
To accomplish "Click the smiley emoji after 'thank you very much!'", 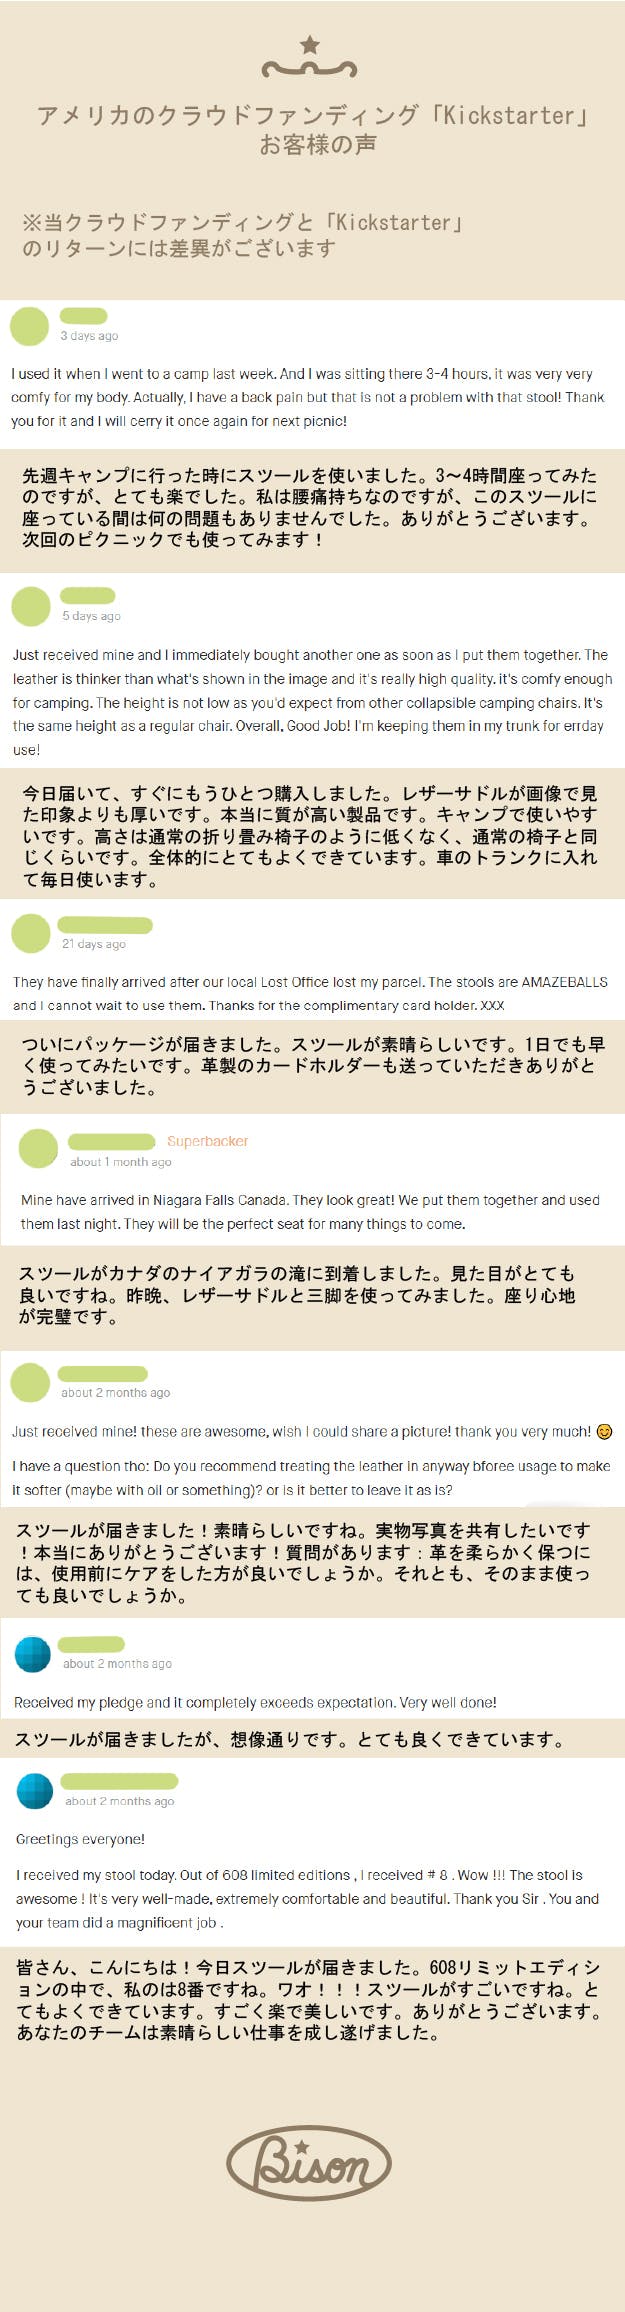I will (x=604, y=1432).
